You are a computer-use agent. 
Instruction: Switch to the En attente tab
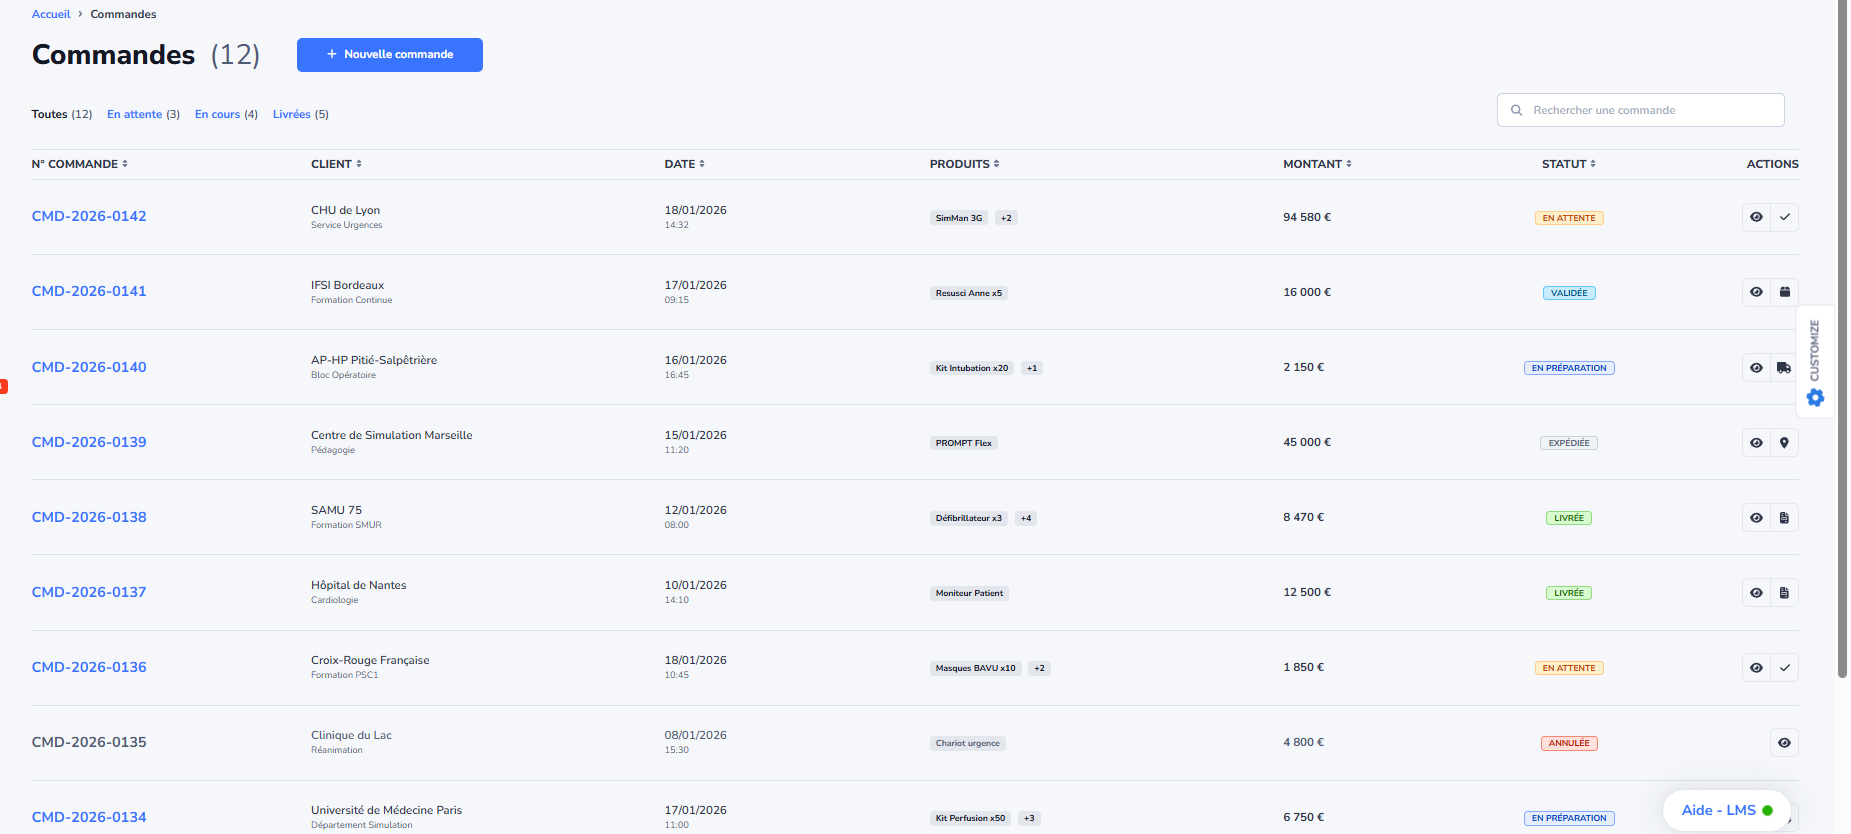click(143, 114)
